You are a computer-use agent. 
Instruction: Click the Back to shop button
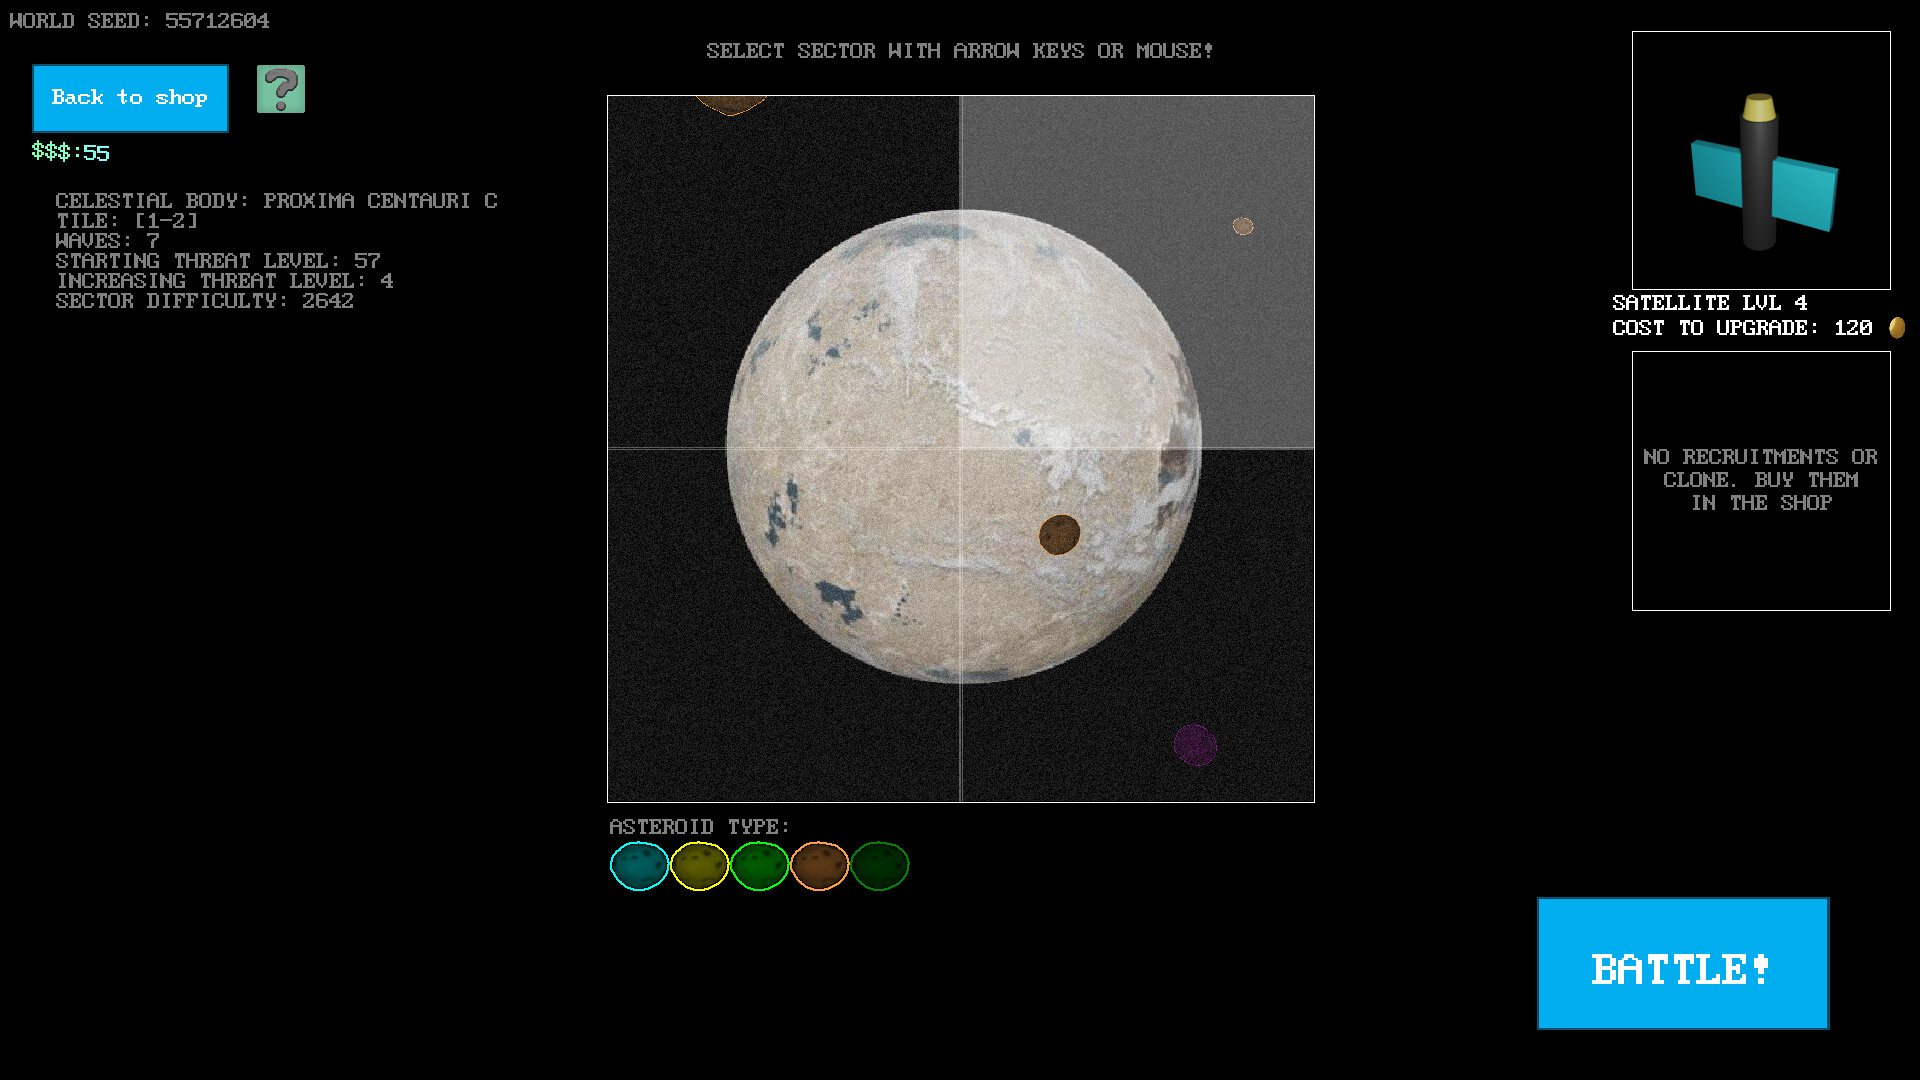click(130, 97)
